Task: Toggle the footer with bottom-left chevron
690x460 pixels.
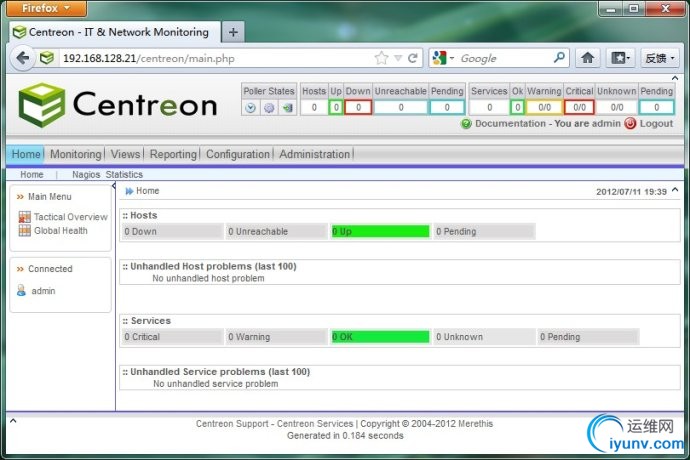Action: pos(13,421)
